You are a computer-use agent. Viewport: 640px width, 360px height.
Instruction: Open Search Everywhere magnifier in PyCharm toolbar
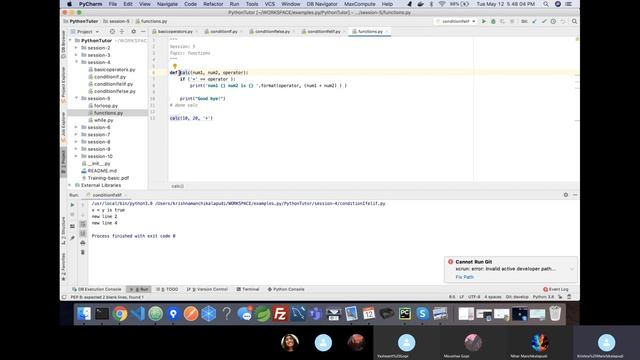(574, 21)
